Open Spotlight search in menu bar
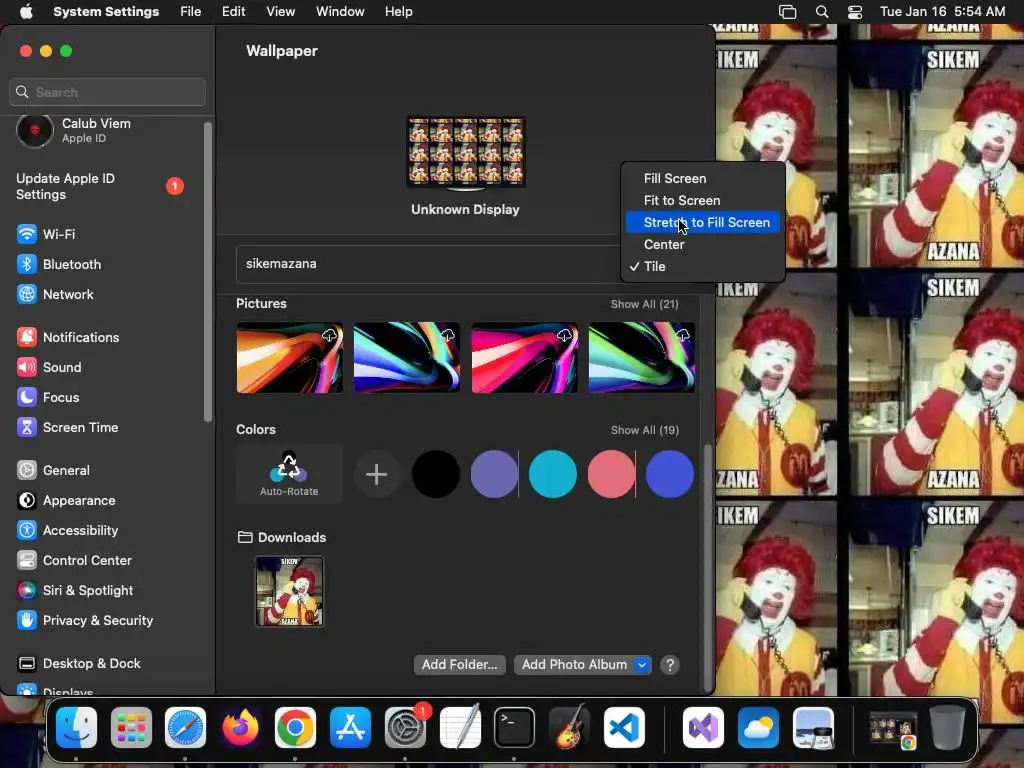Screen dimensions: 1024x768 click(822, 12)
